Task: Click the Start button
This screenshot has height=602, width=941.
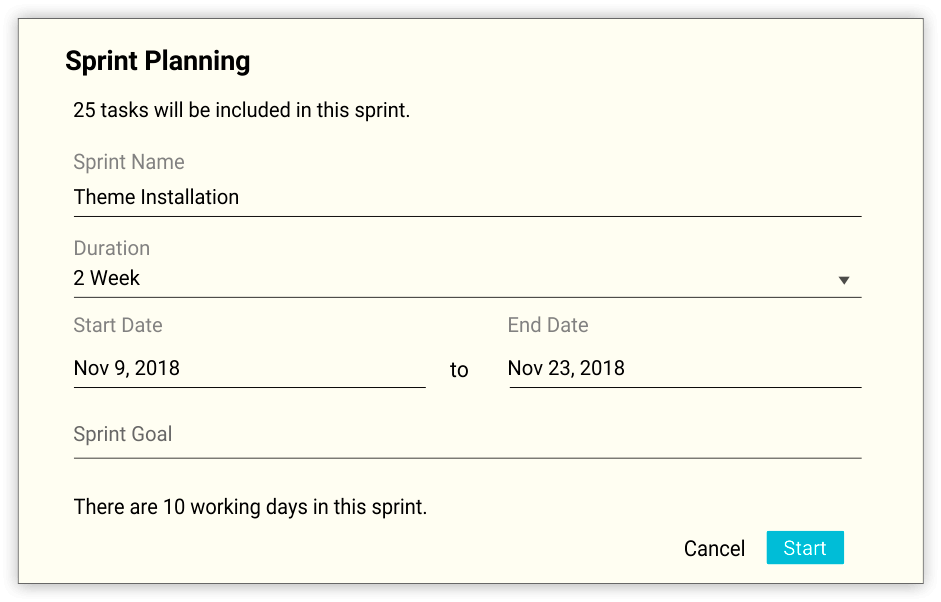Action: click(804, 548)
